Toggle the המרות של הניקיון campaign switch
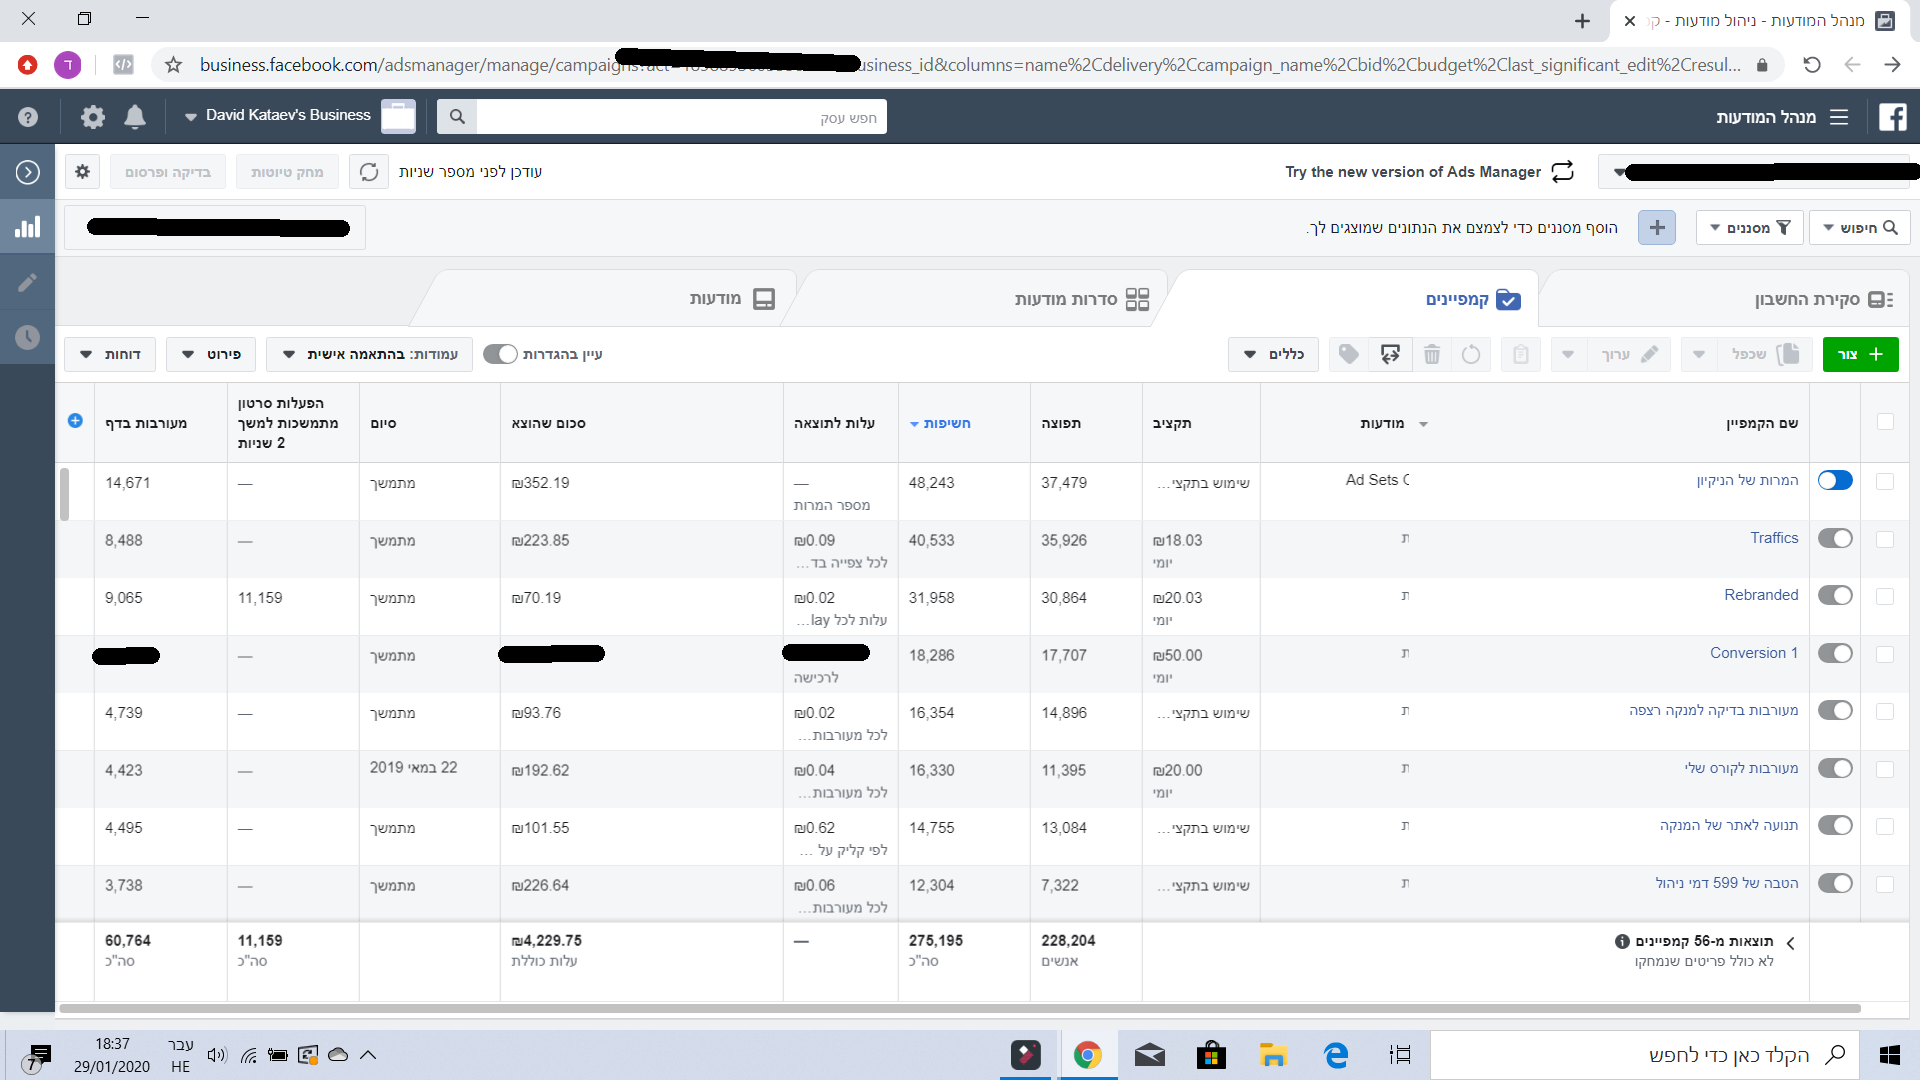The width and height of the screenshot is (1920, 1080). (x=1835, y=480)
